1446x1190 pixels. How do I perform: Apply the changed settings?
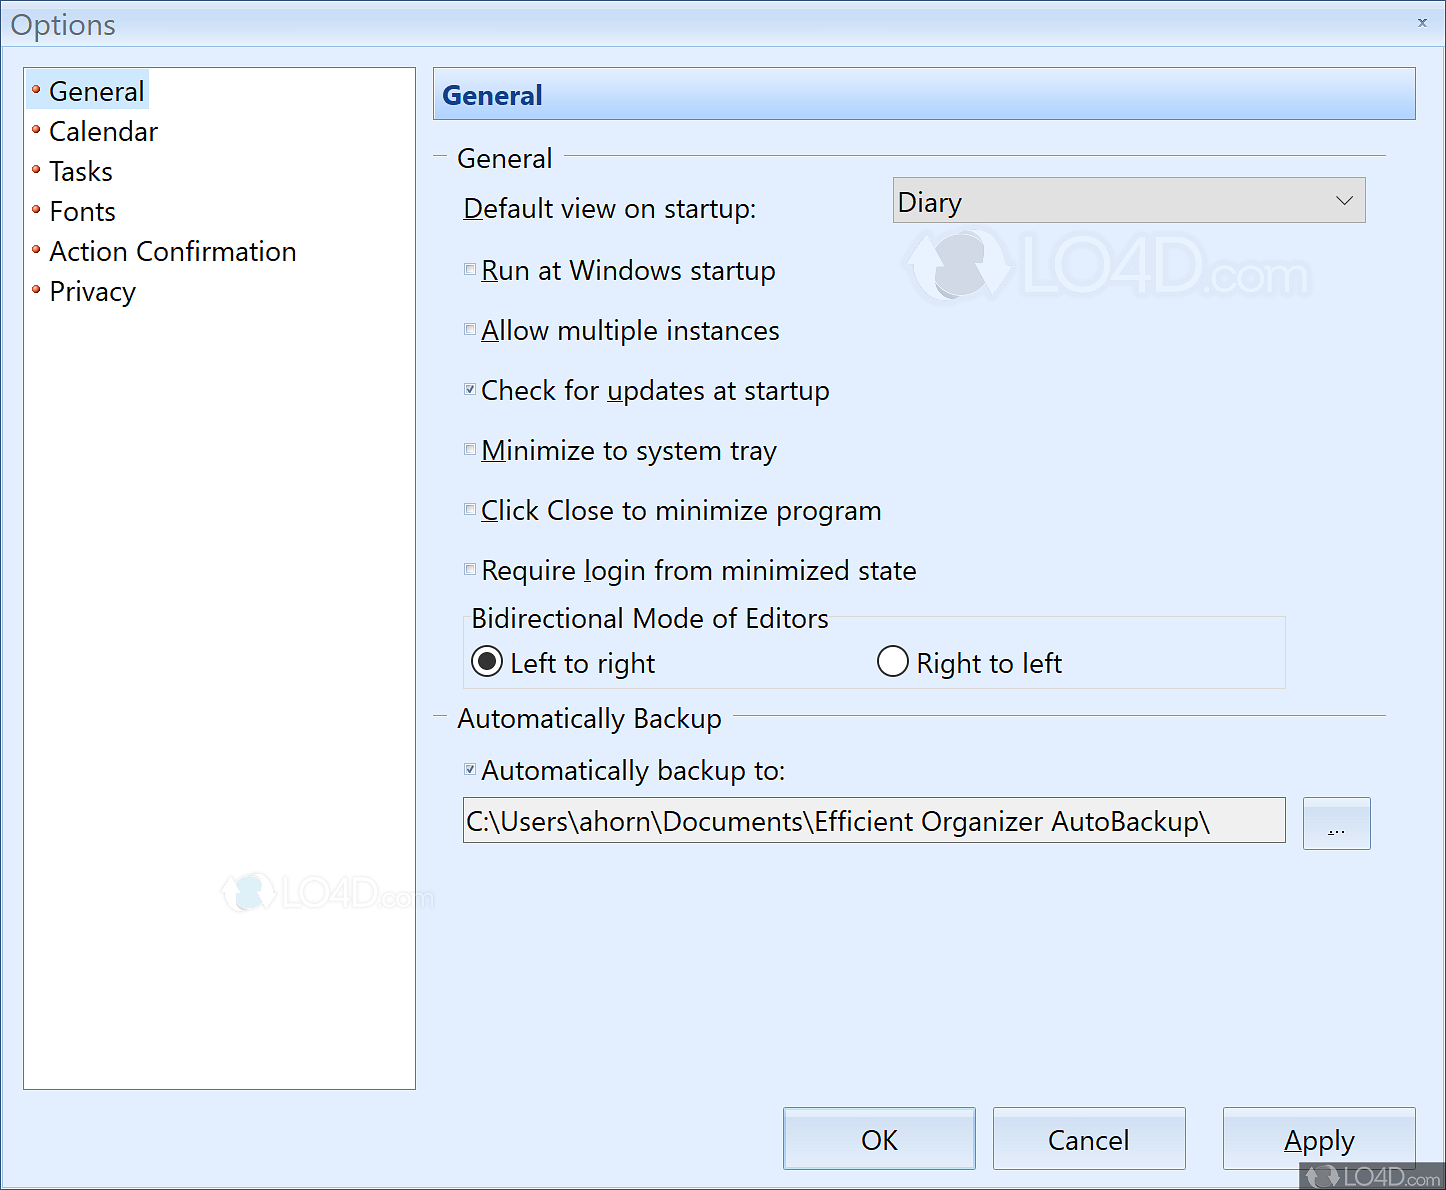(x=1319, y=1139)
